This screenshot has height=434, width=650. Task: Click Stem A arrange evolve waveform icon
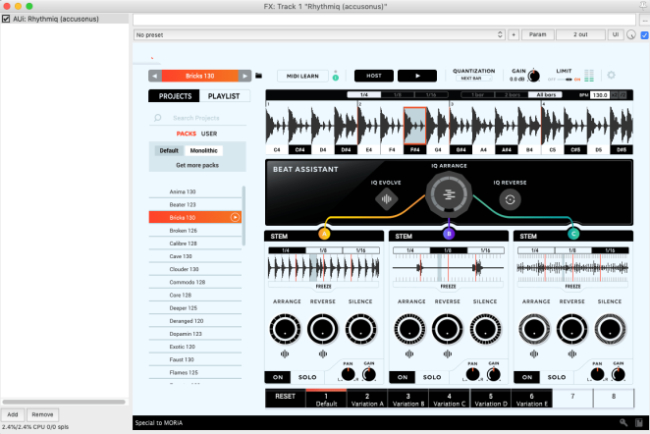285,354
